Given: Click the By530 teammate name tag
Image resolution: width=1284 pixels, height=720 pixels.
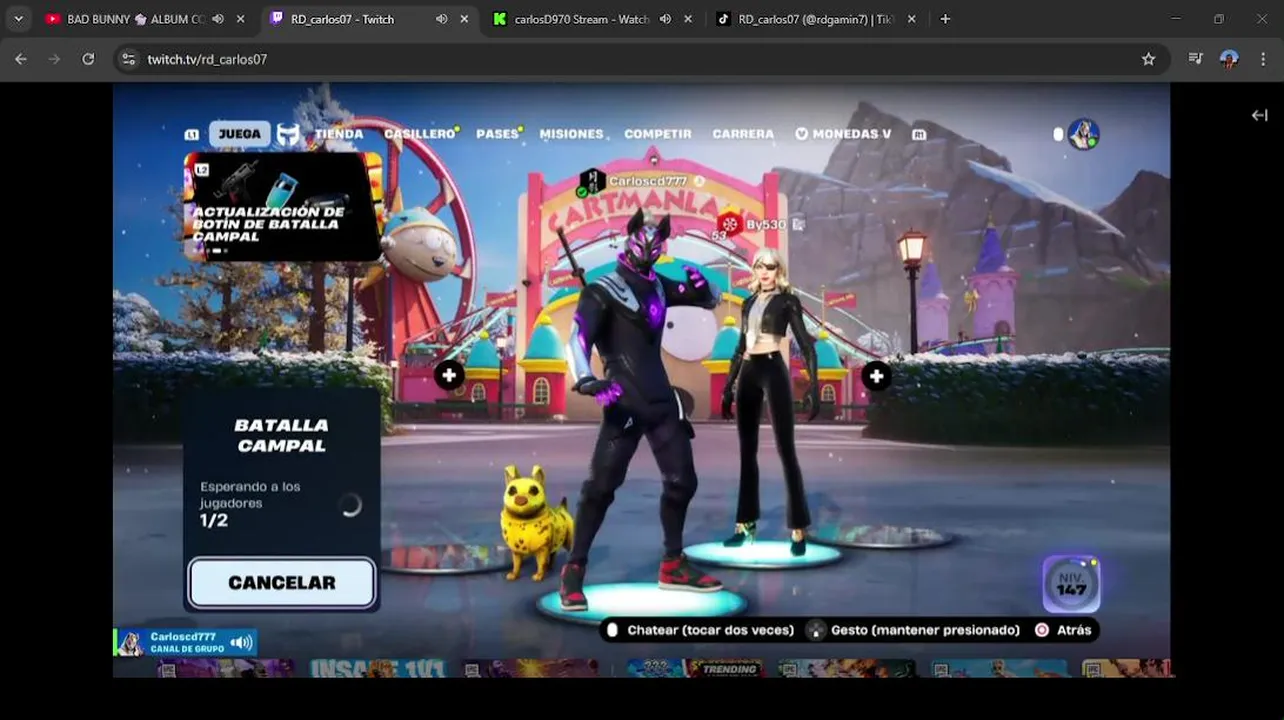Looking at the screenshot, I should (x=766, y=225).
